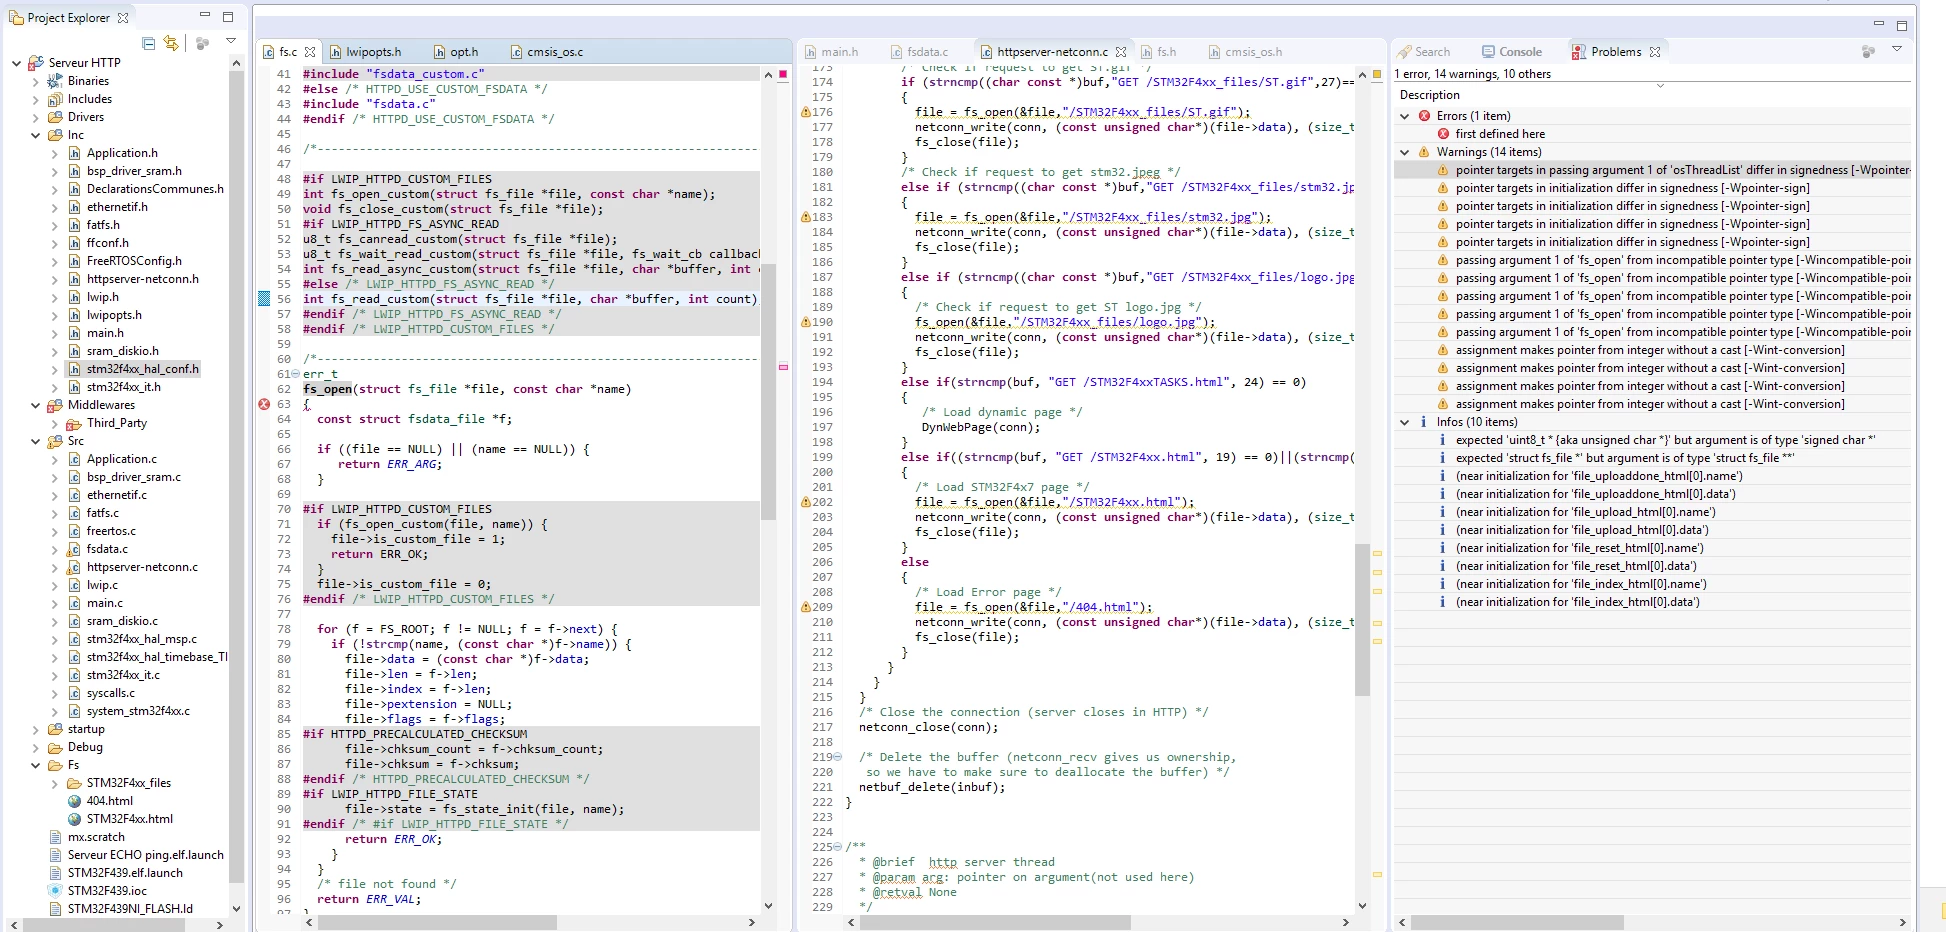The width and height of the screenshot is (1946, 932).
Task: Click the error marker beside line 63
Action: pos(264,404)
